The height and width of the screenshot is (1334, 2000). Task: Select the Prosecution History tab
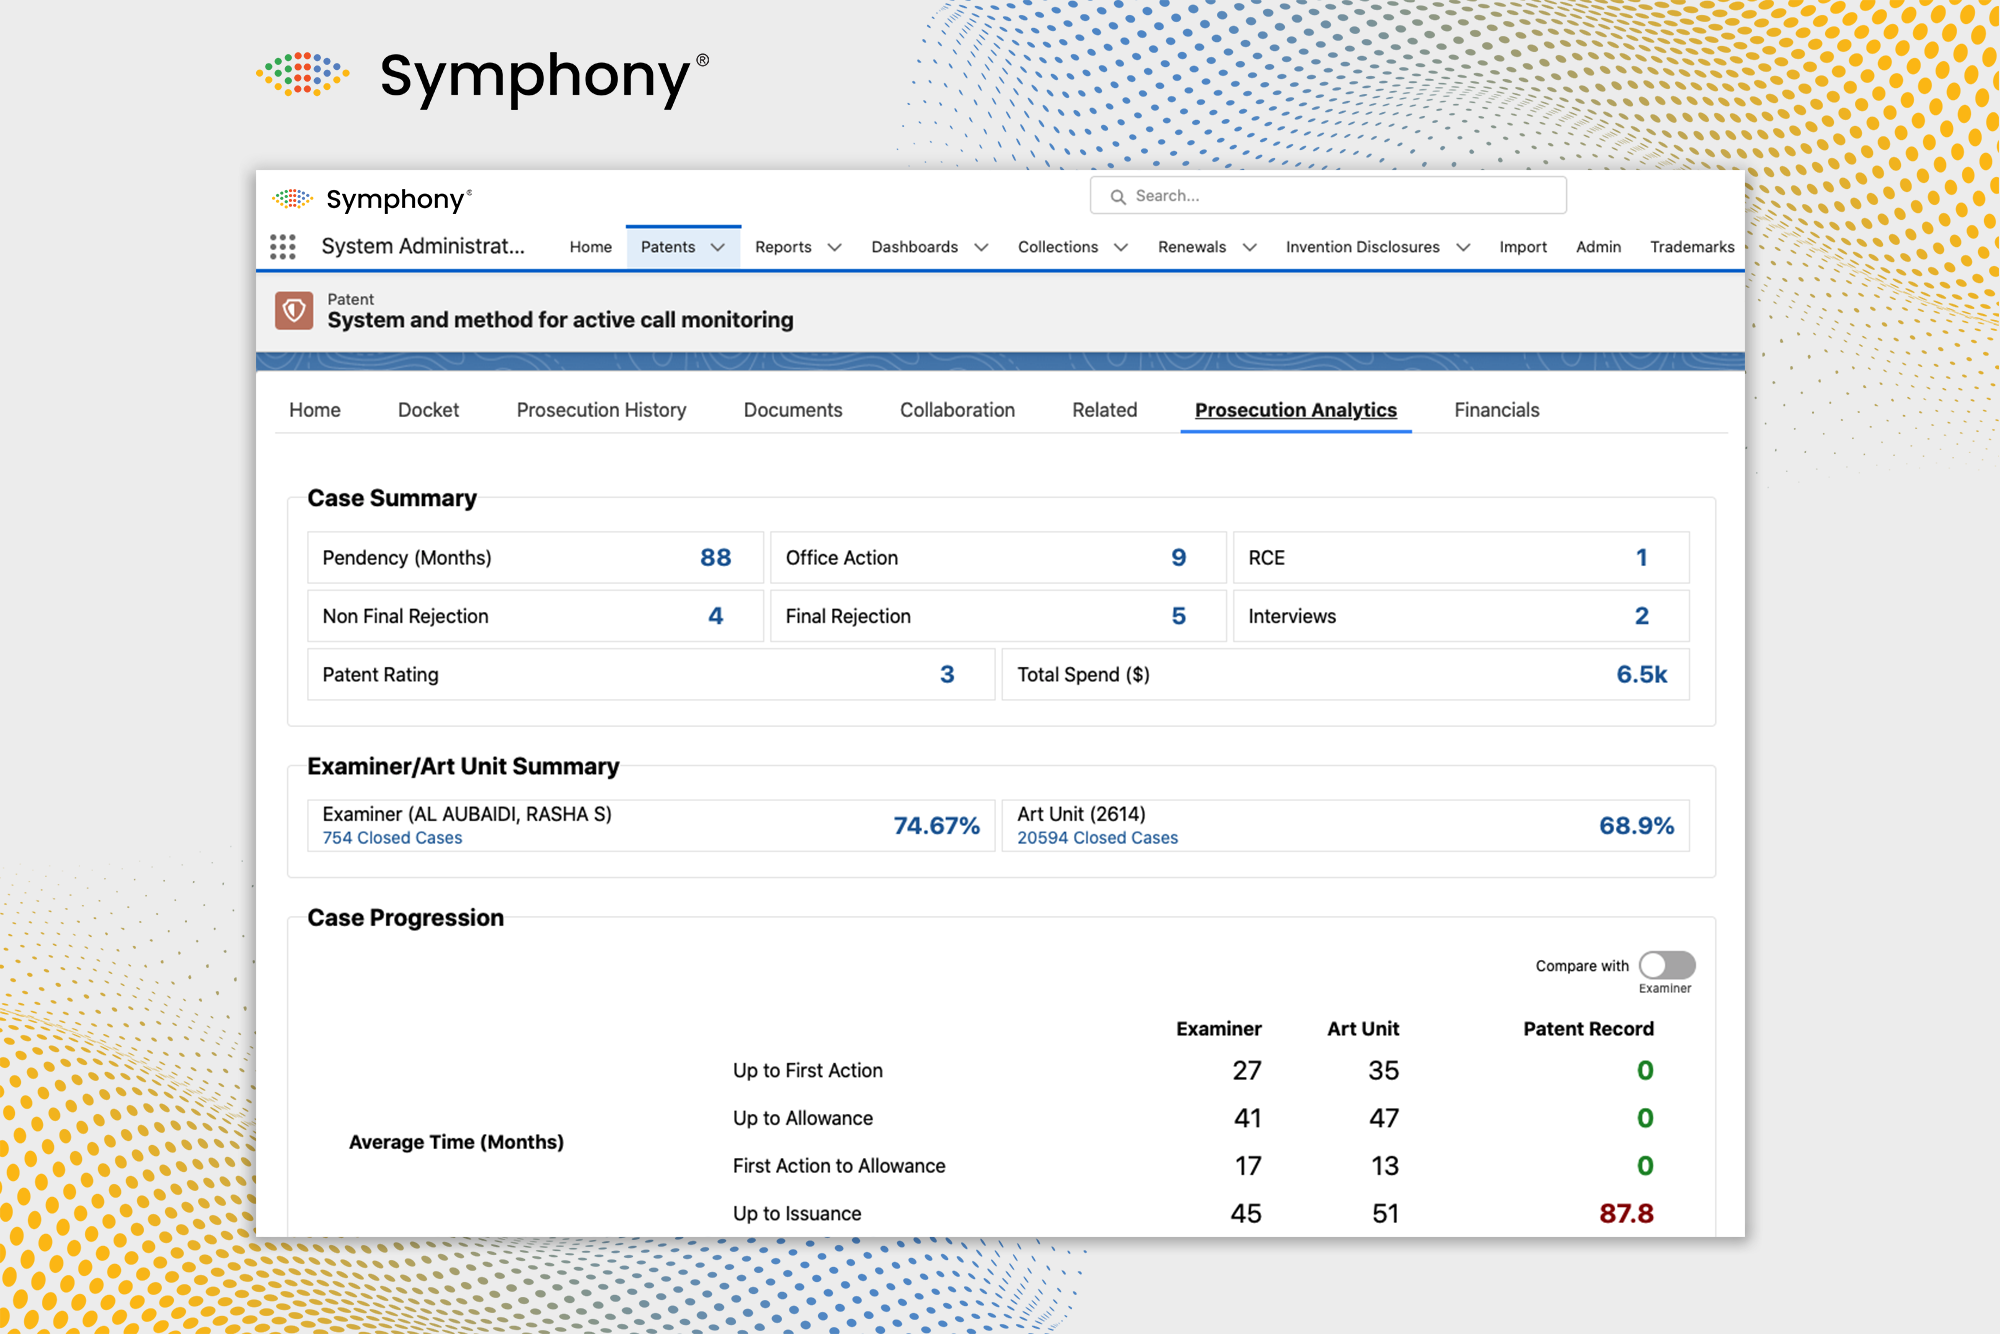coord(601,410)
